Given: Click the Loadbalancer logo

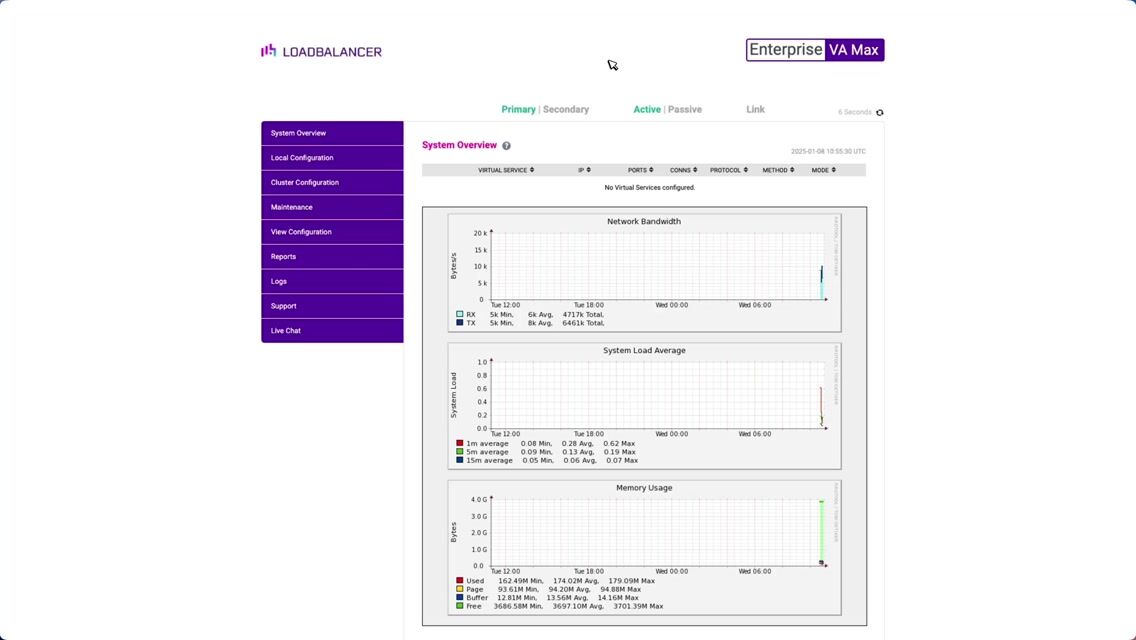Looking at the screenshot, I should (321, 51).
